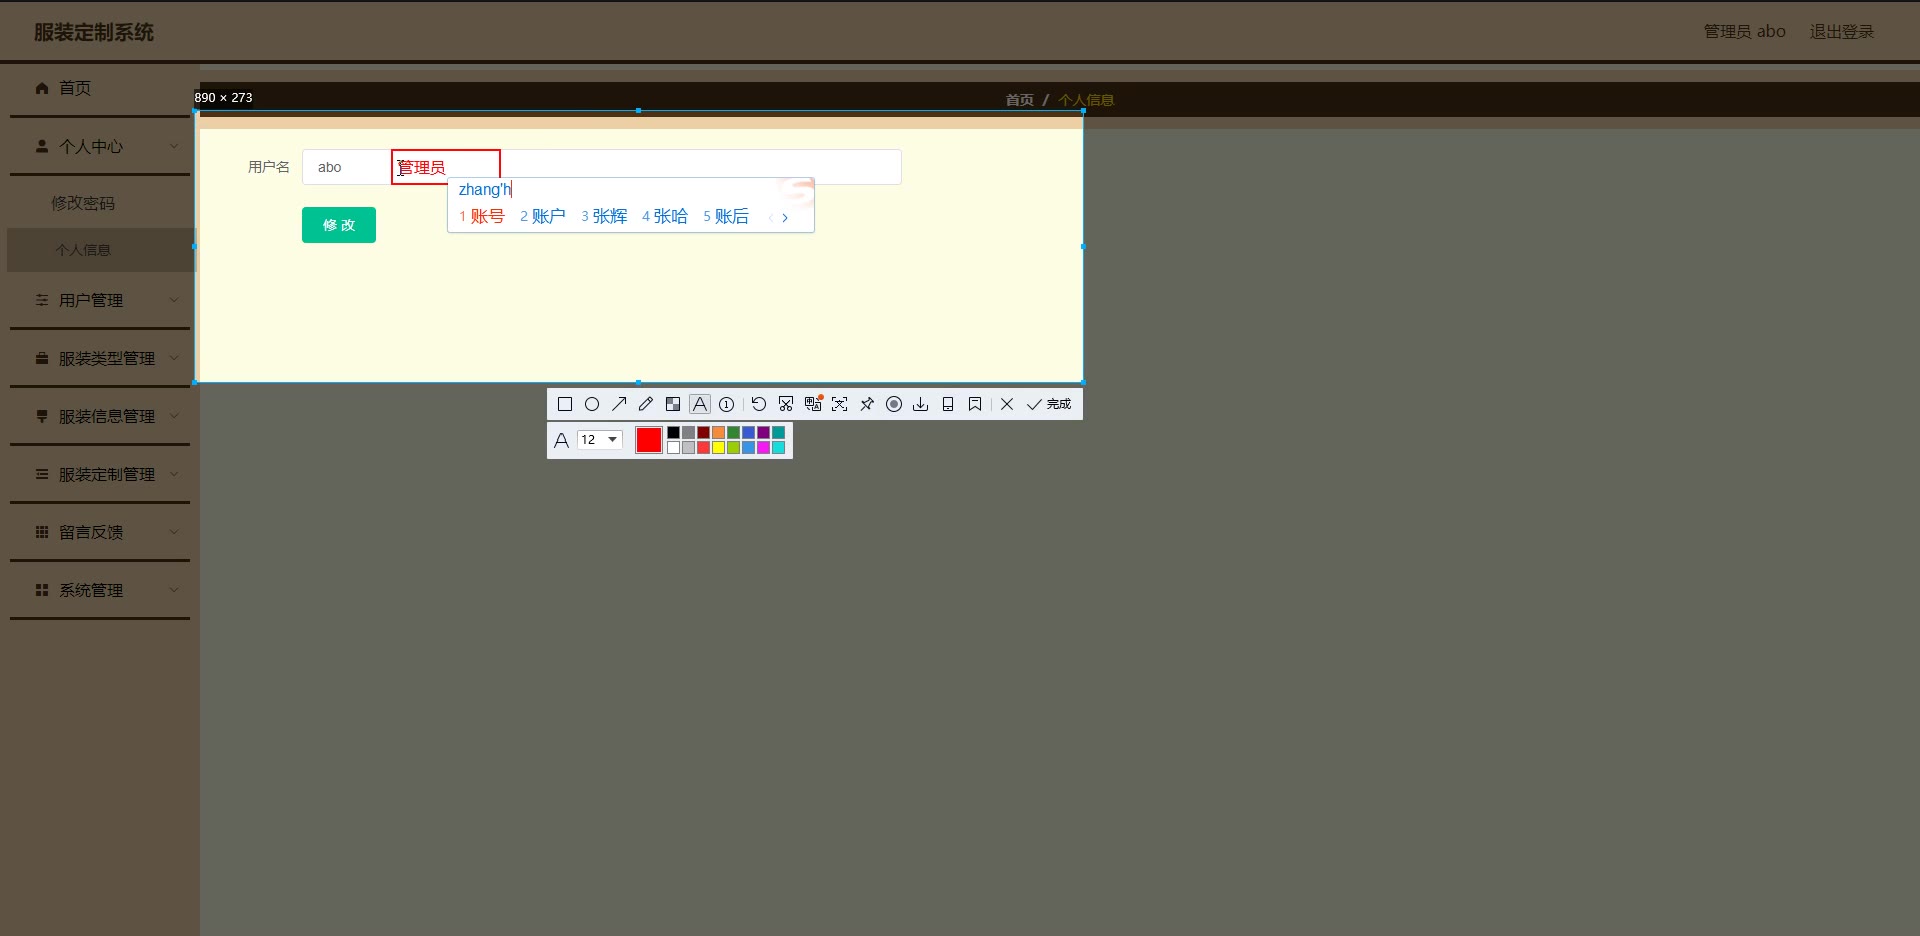The width and height of the screenshot is (1920, 936).
Task: Send screenshot to phone icon
Action: click(x=948, y=404)
